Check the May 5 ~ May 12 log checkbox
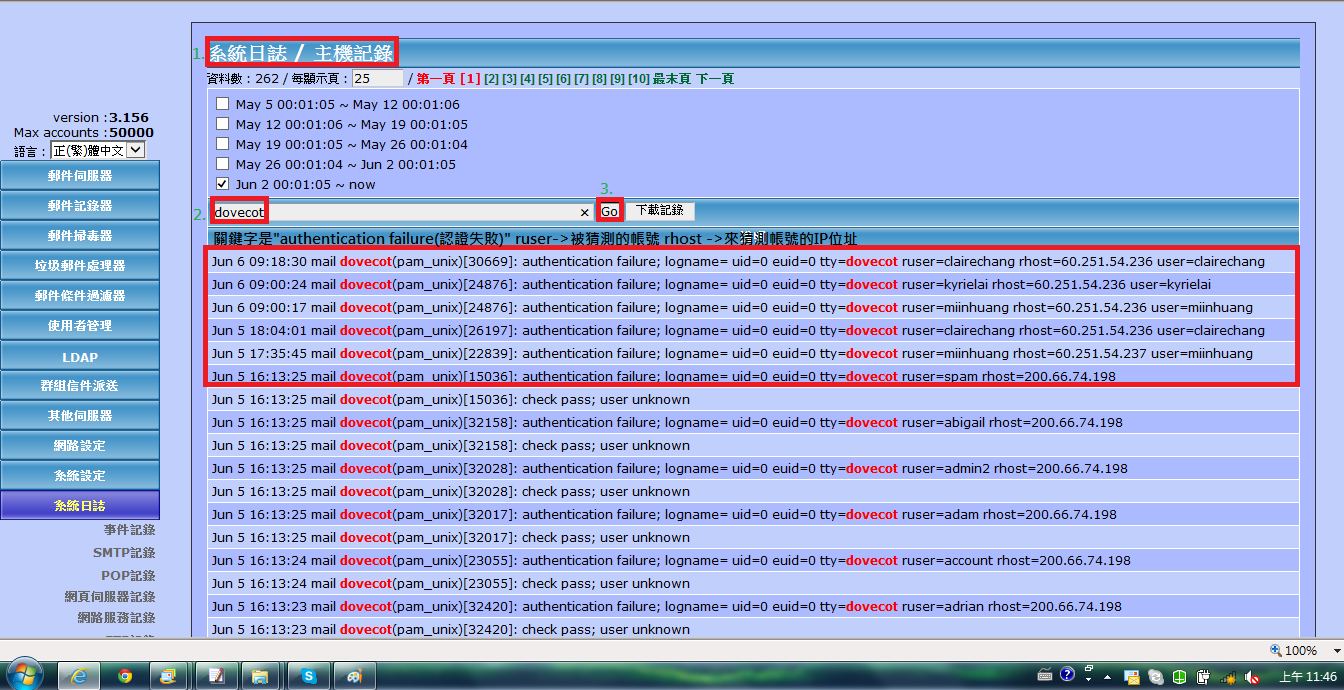1344x690 pixels. click(223, 104)
